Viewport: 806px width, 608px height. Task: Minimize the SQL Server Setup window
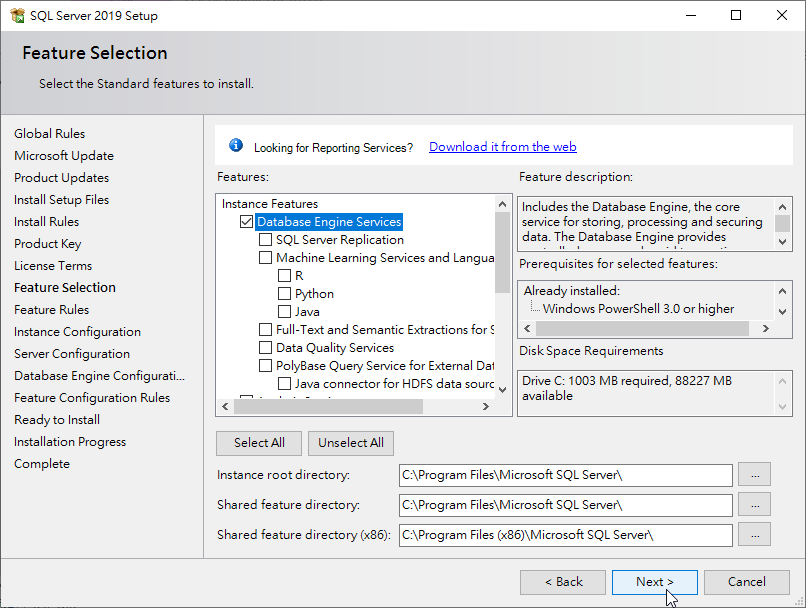click(x=691, y=15)
